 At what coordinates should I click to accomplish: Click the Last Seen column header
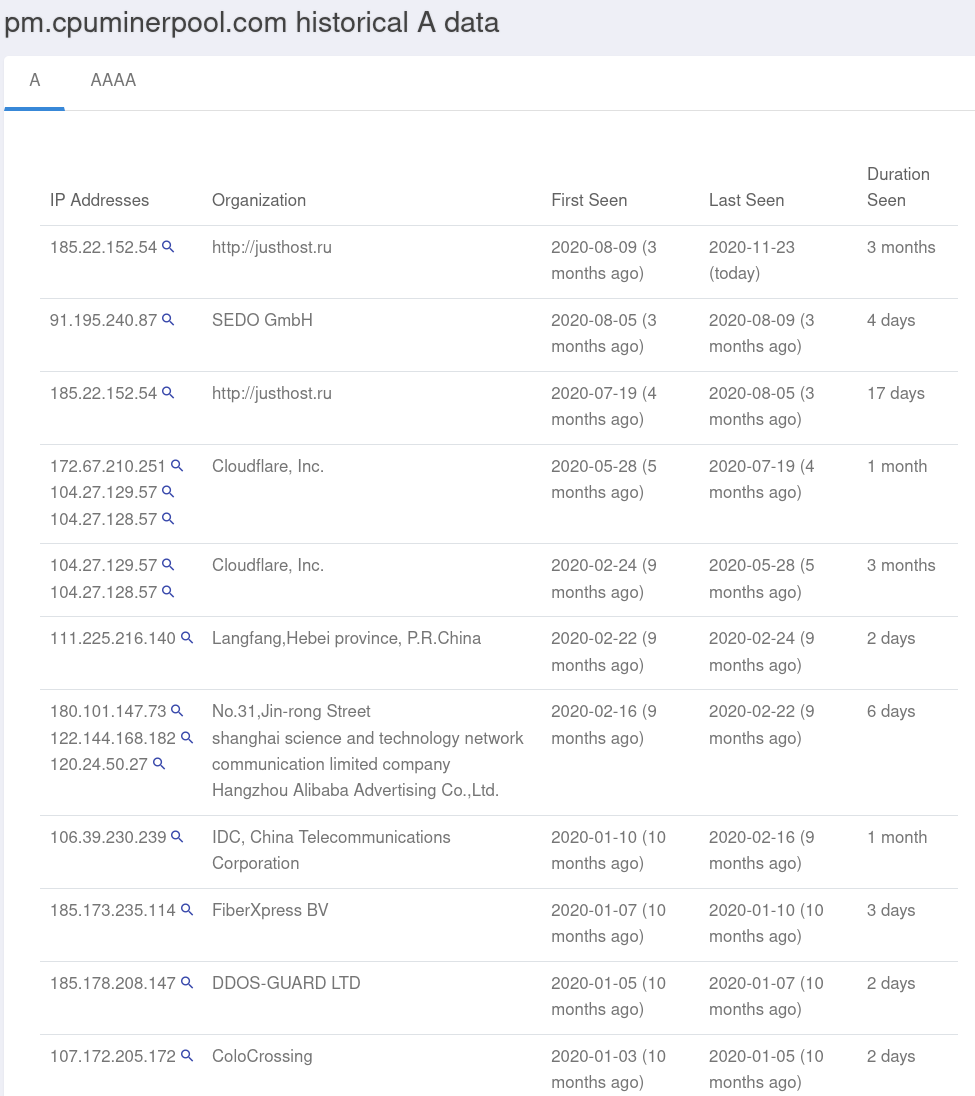pyautogui.click(x=746, y=200)
